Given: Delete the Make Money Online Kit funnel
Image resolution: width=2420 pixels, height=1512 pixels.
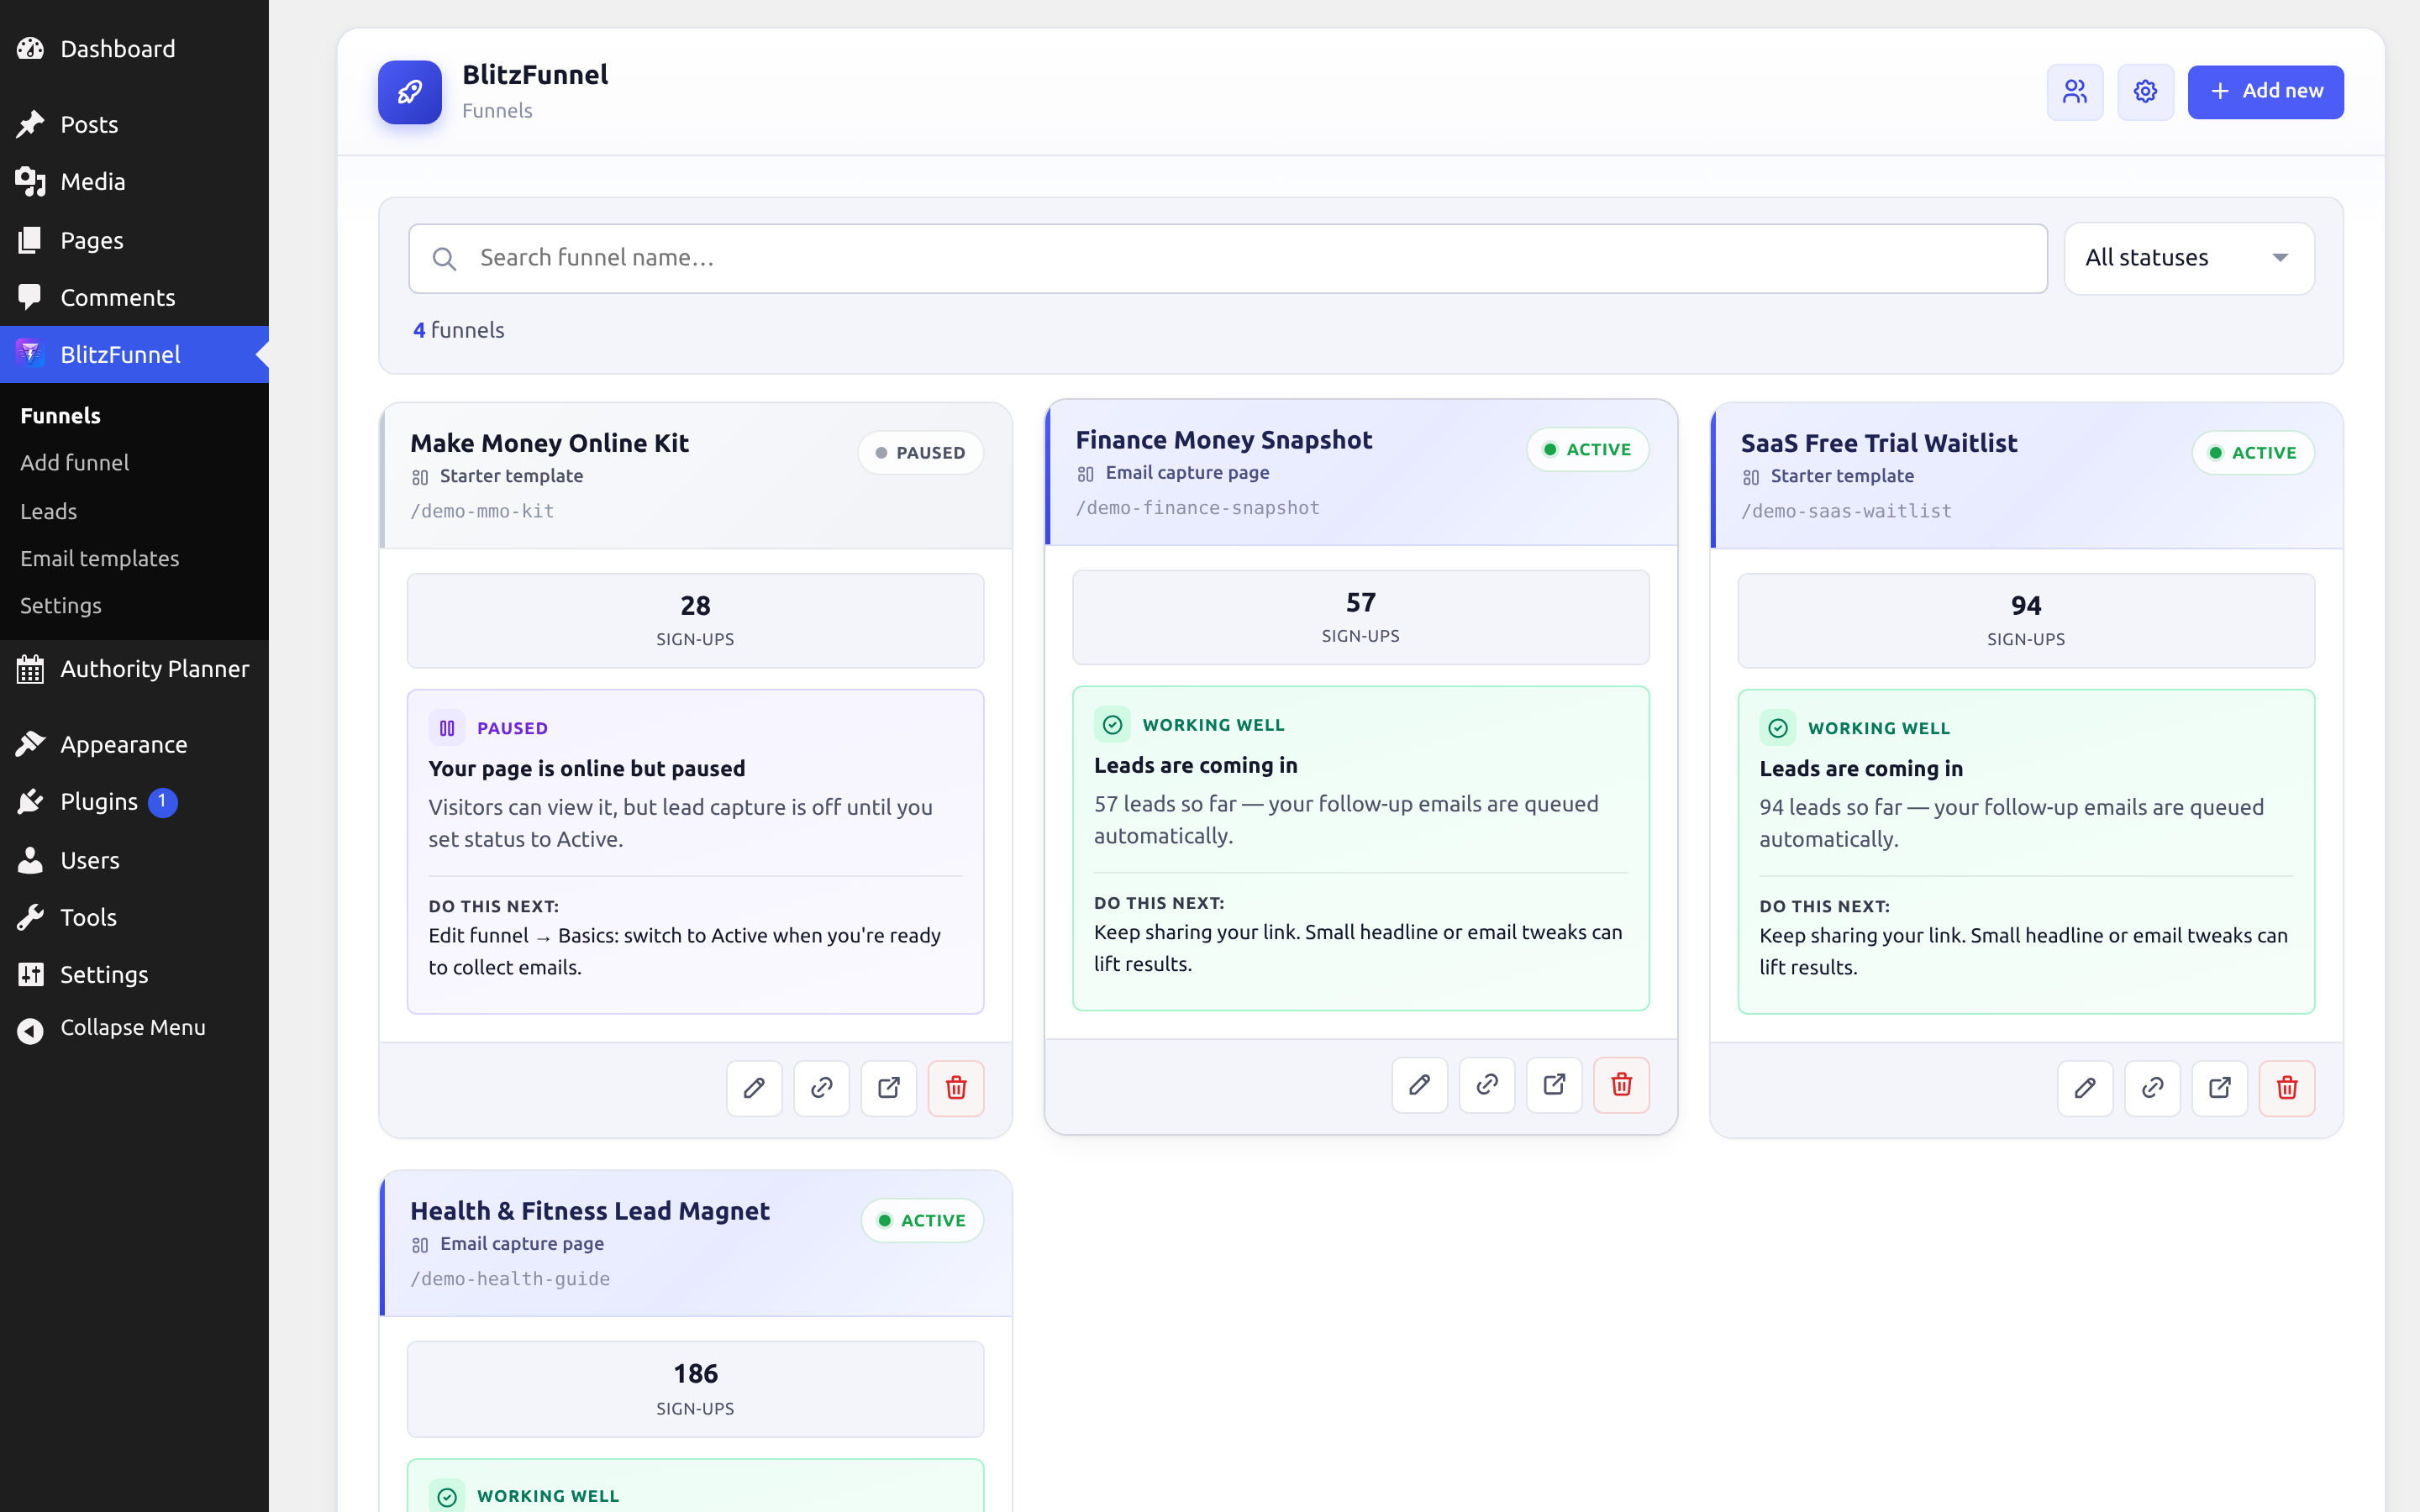Looking at the screenshot, I should click(x=956, y=1088).
